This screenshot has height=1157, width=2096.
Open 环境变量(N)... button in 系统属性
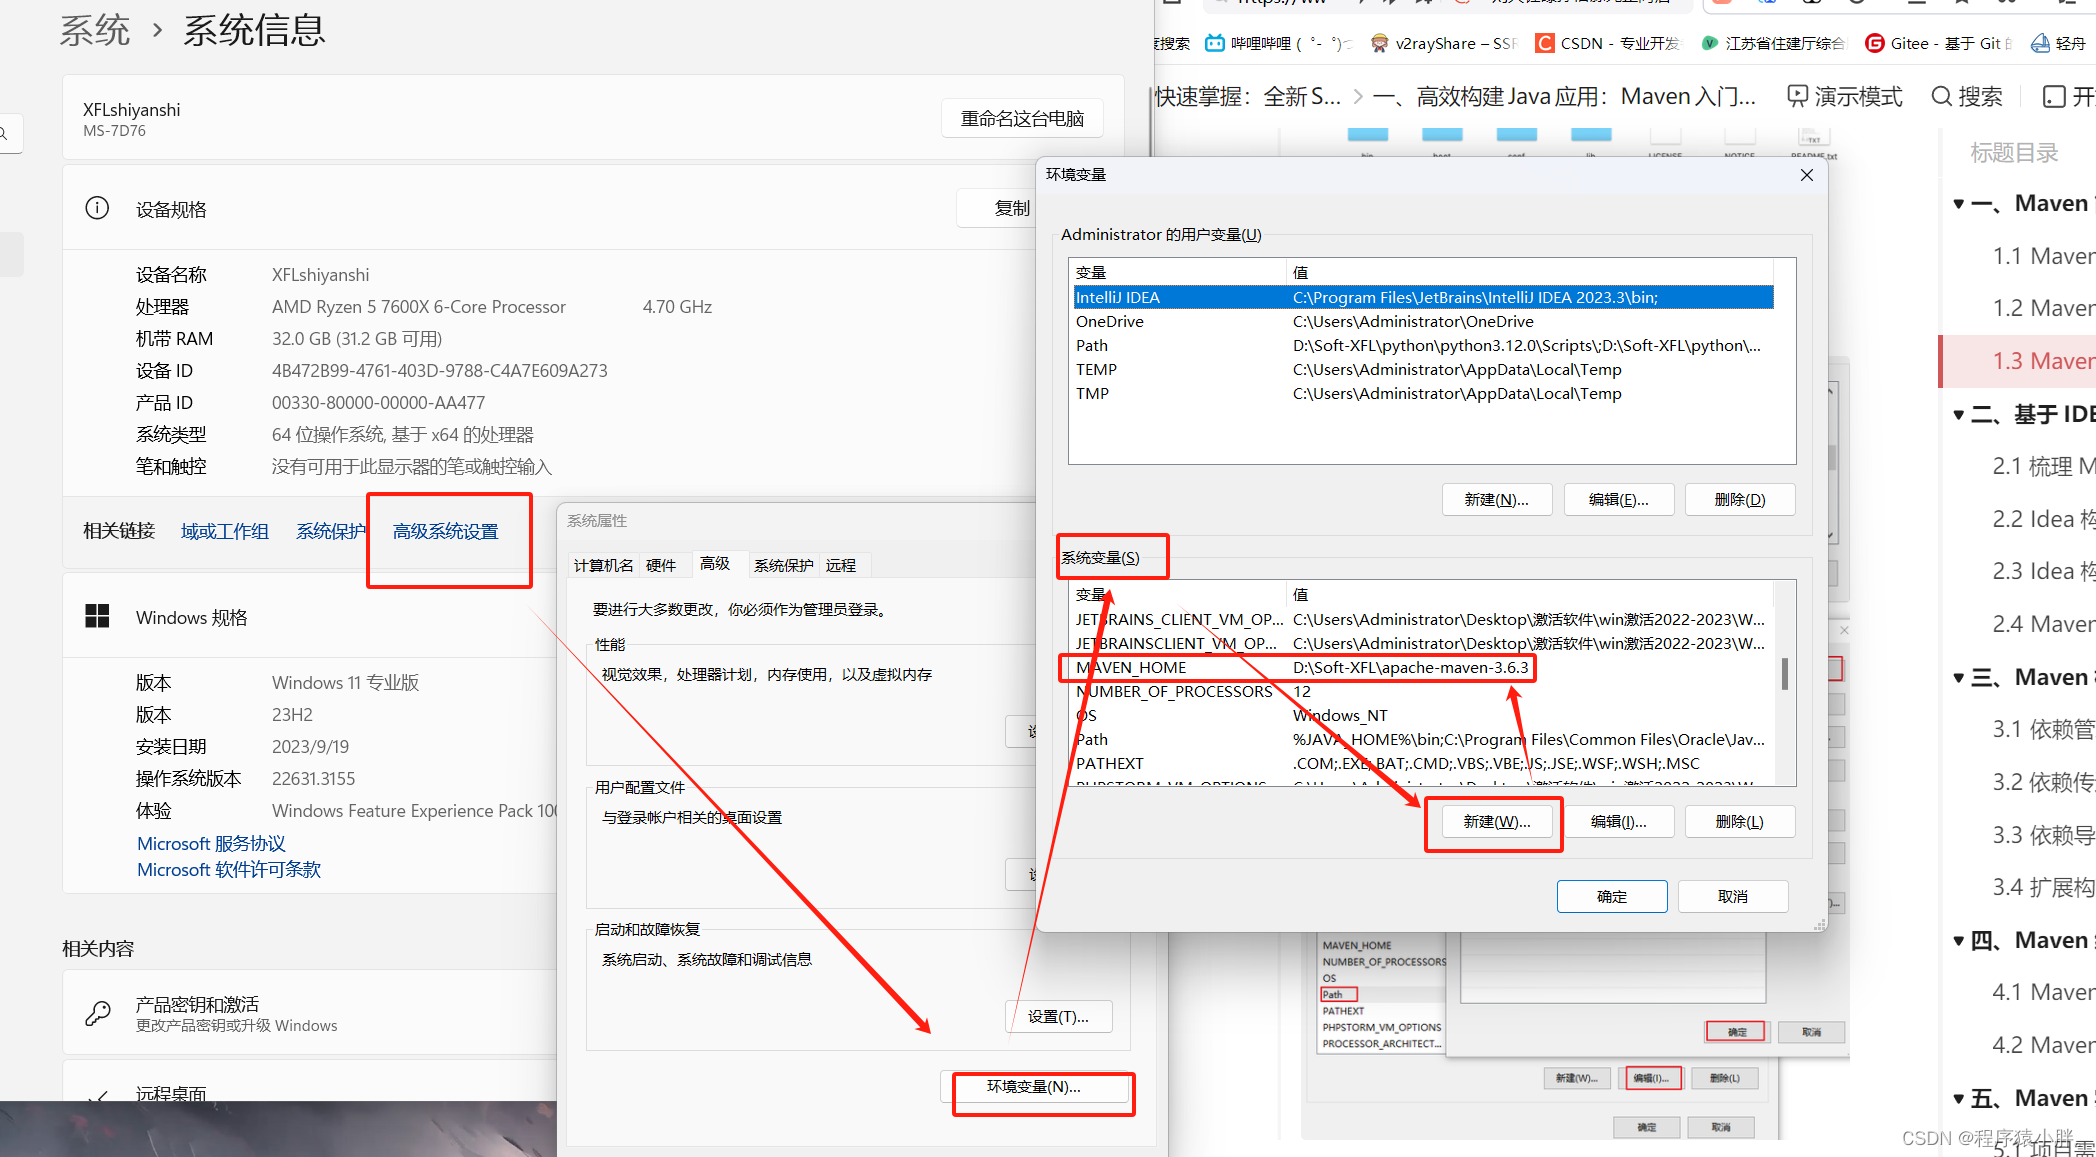tap(1034, 1086)
